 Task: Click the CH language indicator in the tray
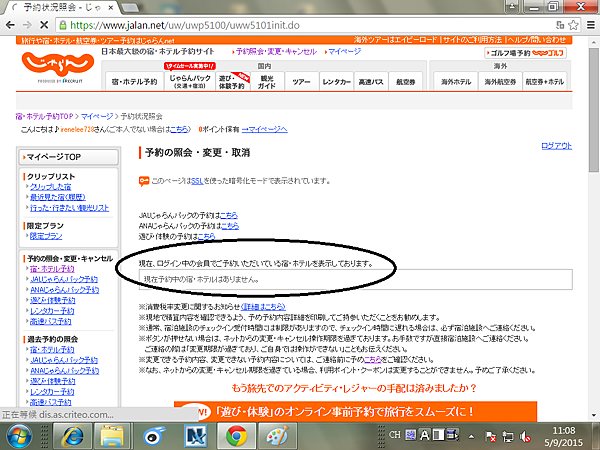[x=395, y=435]
